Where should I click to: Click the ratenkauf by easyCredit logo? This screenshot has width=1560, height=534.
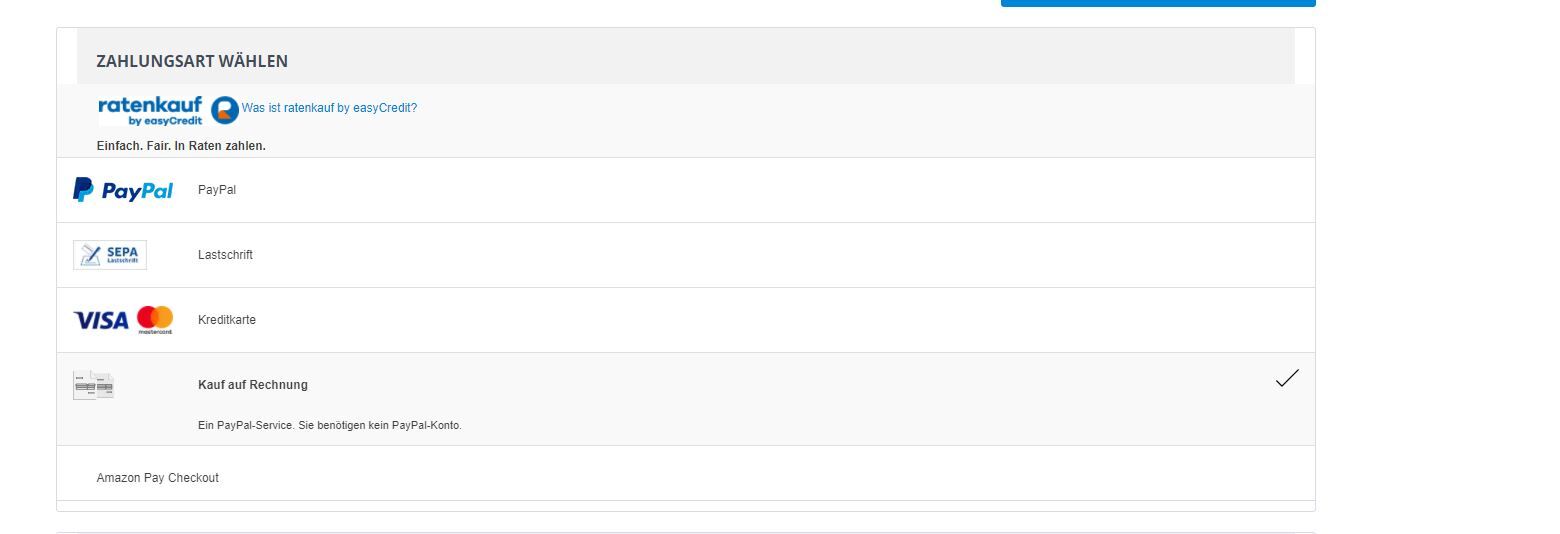click(150, 110)
